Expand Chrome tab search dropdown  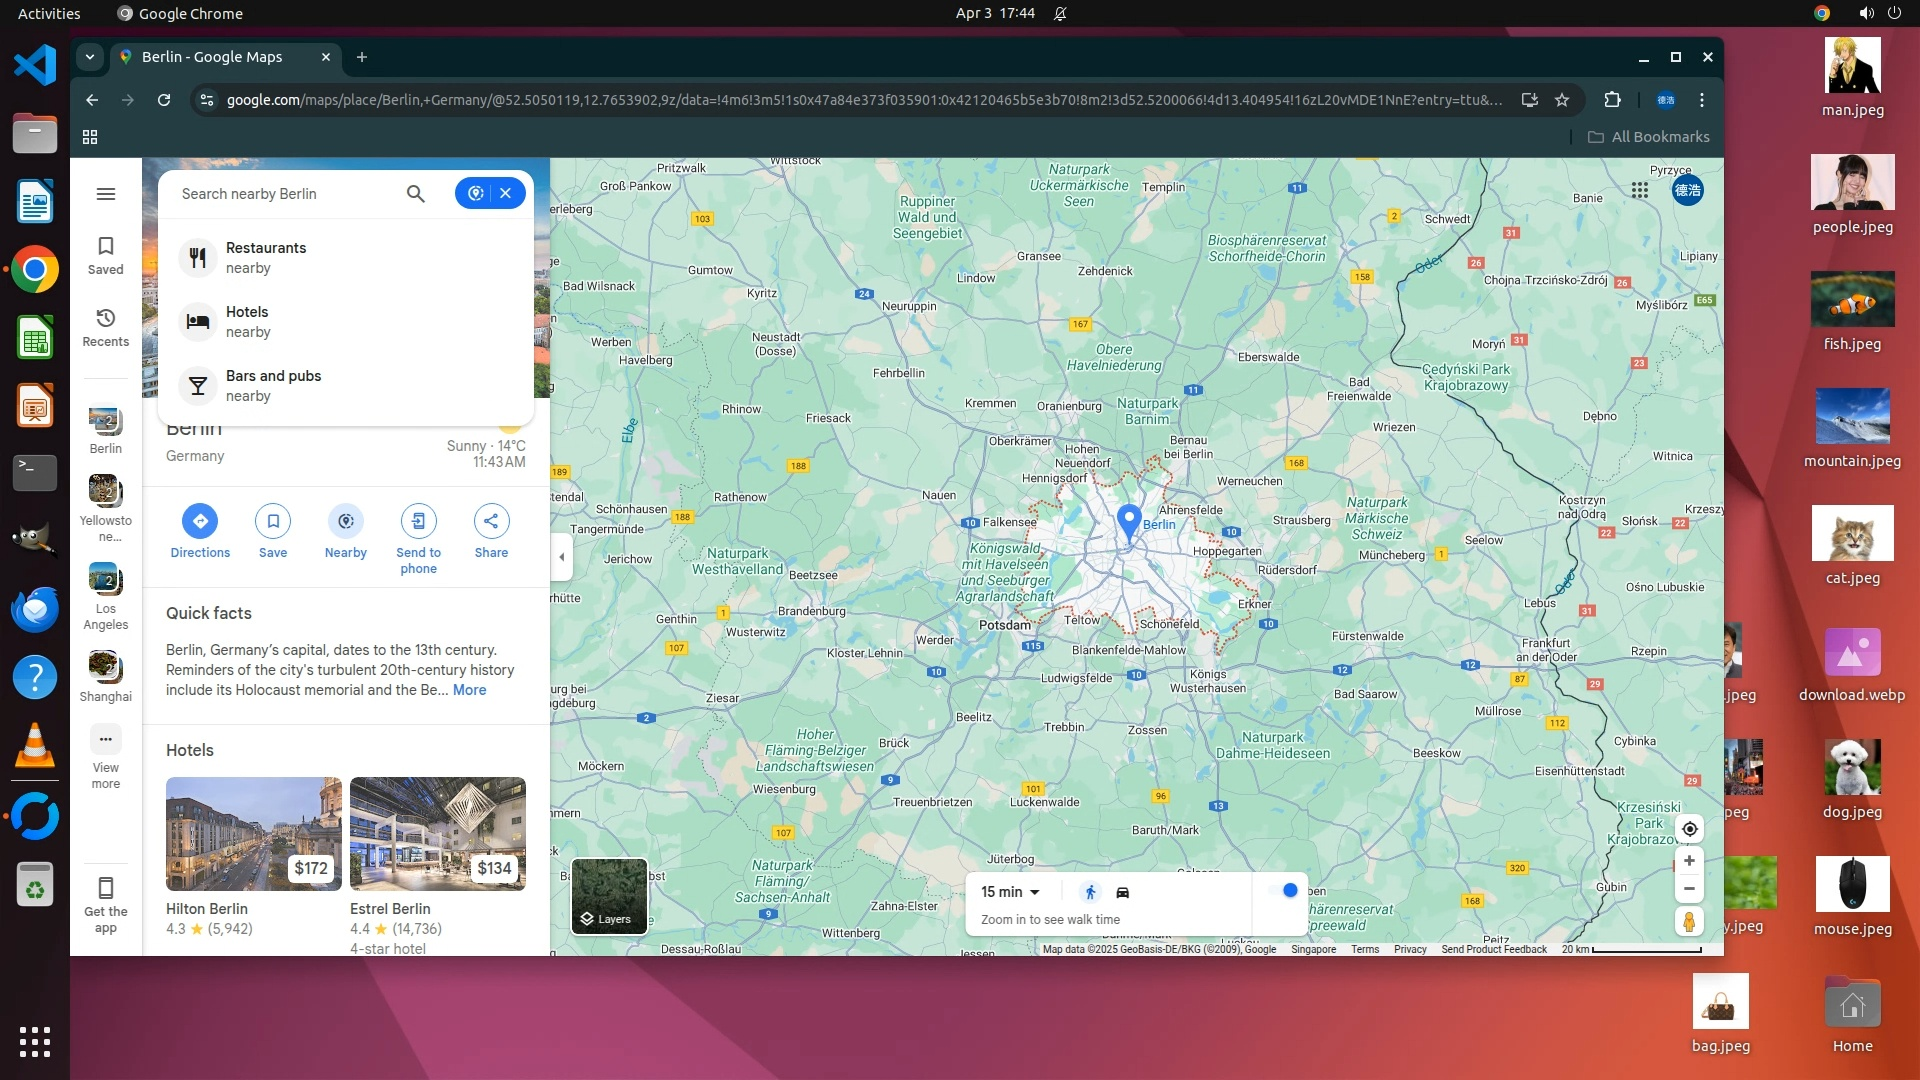(x=90, y=57)
